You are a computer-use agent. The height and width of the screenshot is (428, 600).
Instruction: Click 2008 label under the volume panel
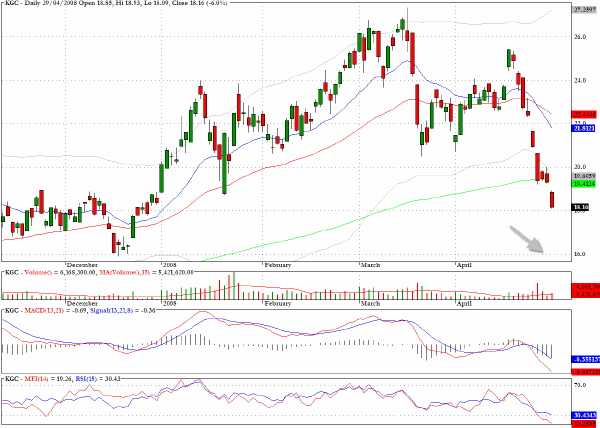pos(169,303)
